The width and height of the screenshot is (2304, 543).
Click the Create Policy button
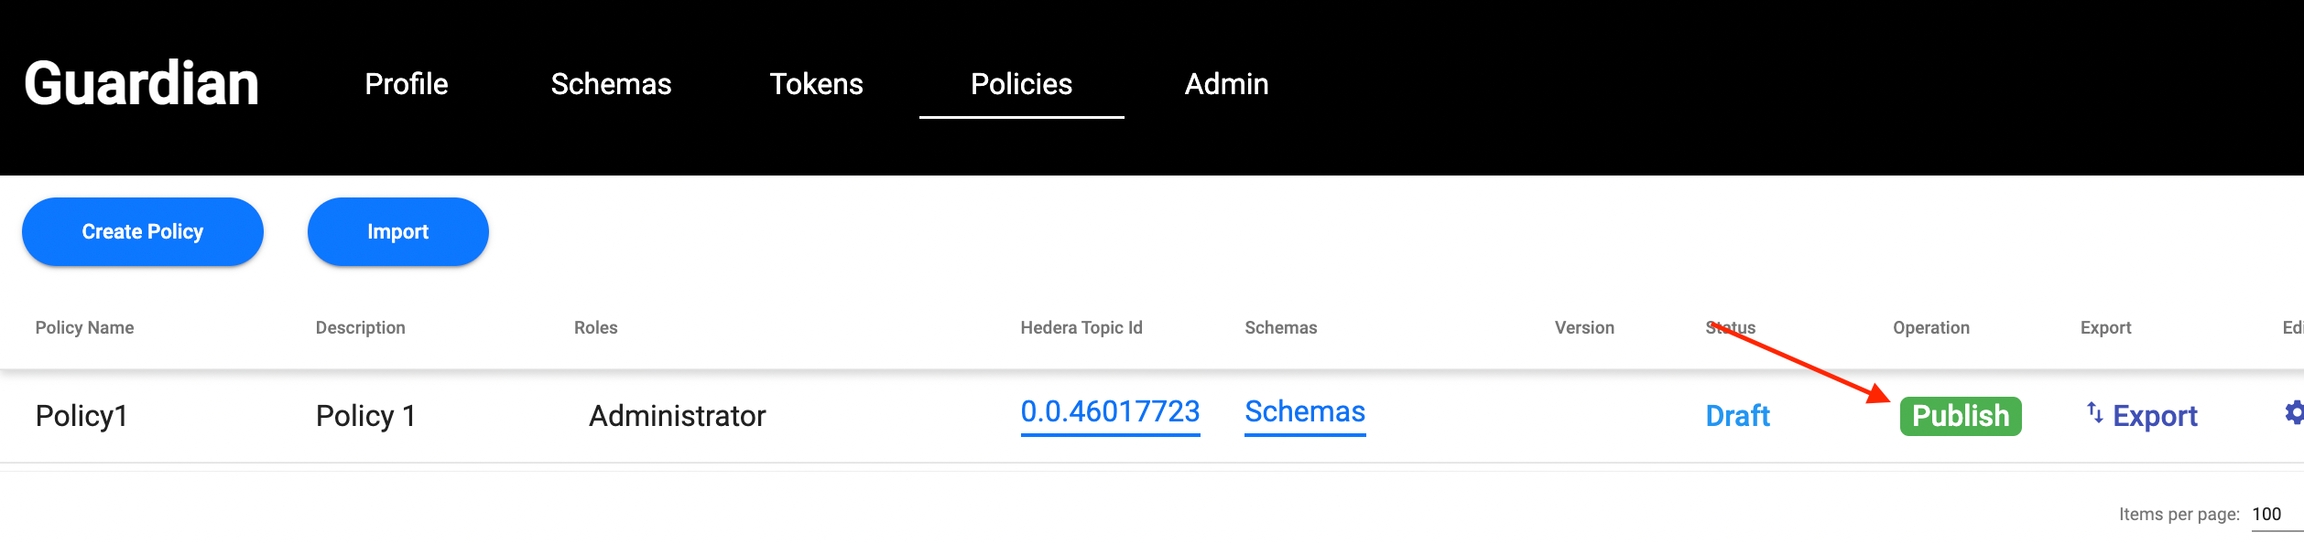143,232
